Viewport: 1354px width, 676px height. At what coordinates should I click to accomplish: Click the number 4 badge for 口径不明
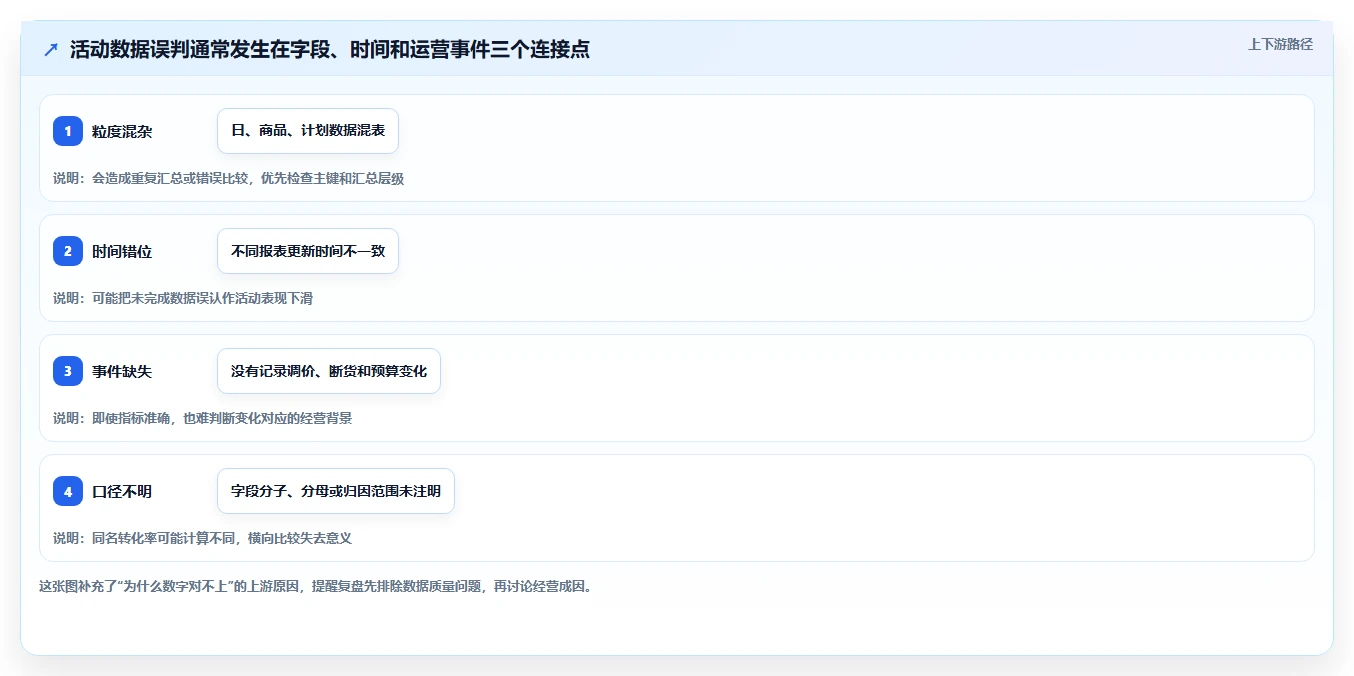(68, 491)
